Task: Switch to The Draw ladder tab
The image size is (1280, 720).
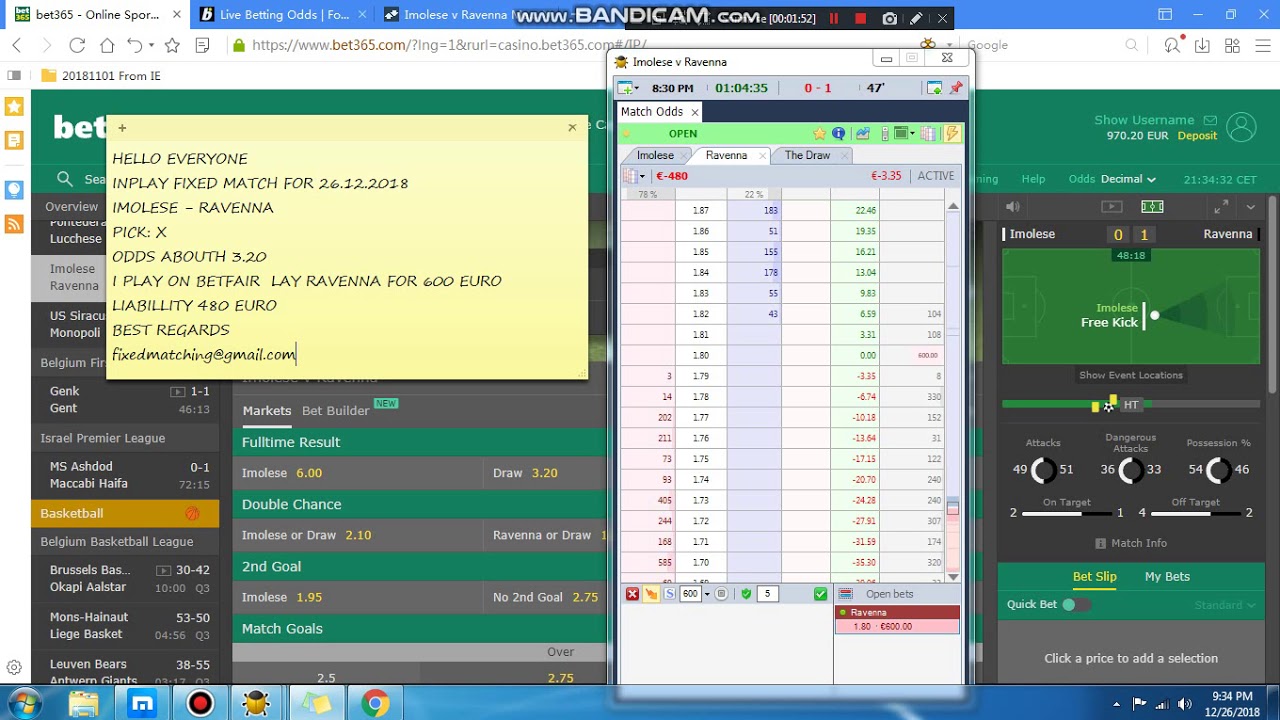Action: (x=807, y=155)
